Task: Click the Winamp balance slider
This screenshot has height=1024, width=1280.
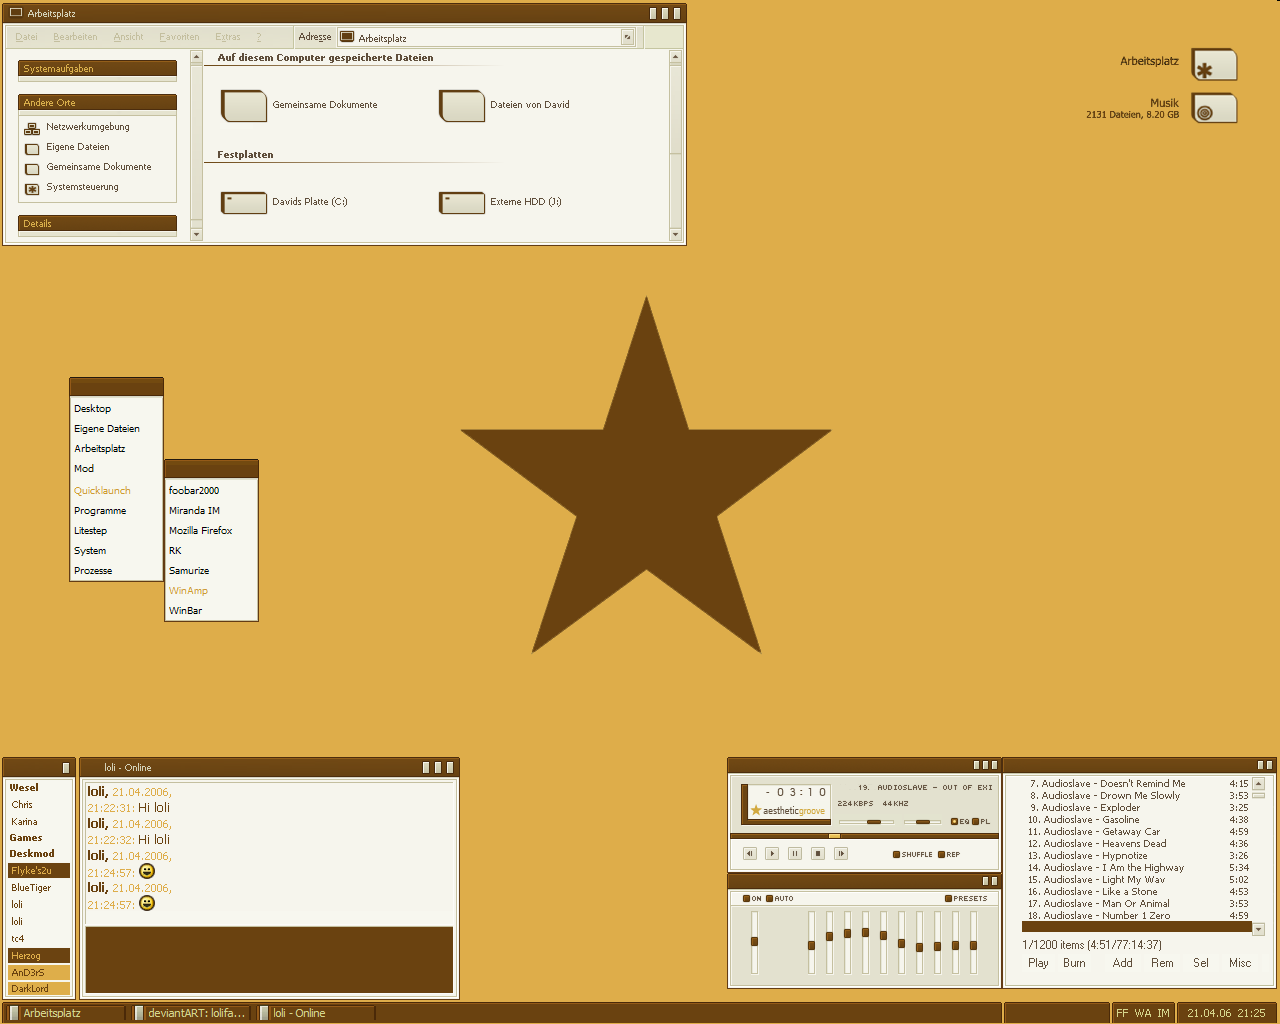Action: [923, 822]
